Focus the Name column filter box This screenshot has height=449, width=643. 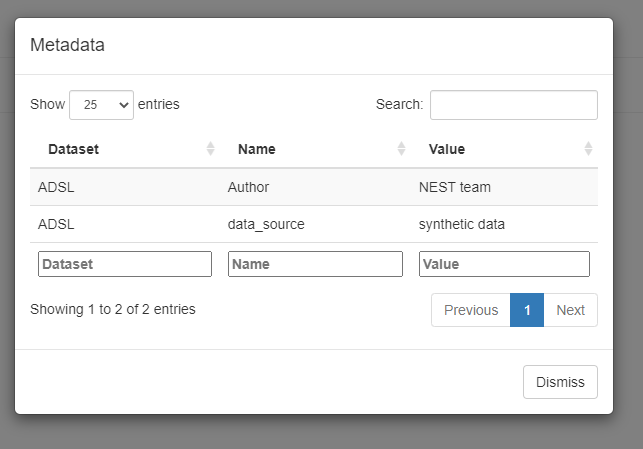click(x=315, y=264)
